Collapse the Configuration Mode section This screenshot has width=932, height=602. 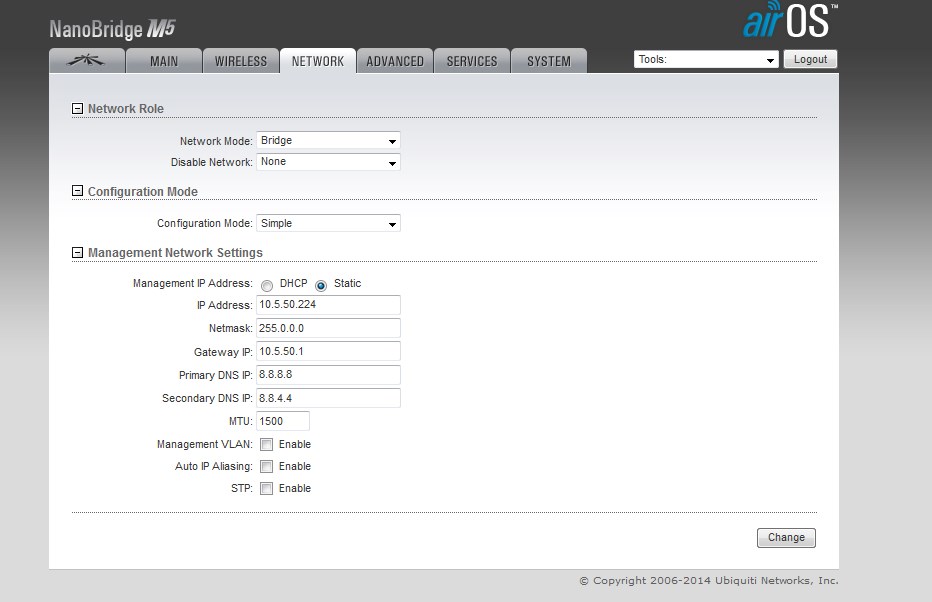point(77,191)
